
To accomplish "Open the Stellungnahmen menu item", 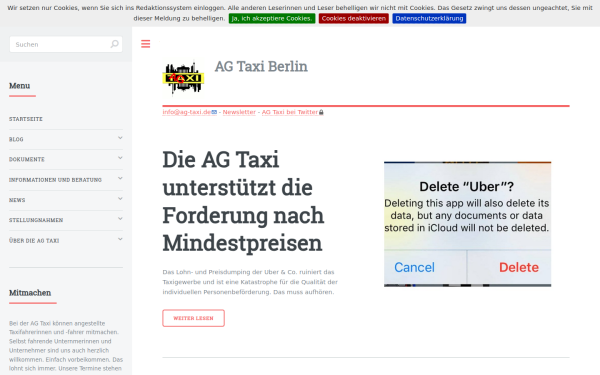I will [36, 220].
